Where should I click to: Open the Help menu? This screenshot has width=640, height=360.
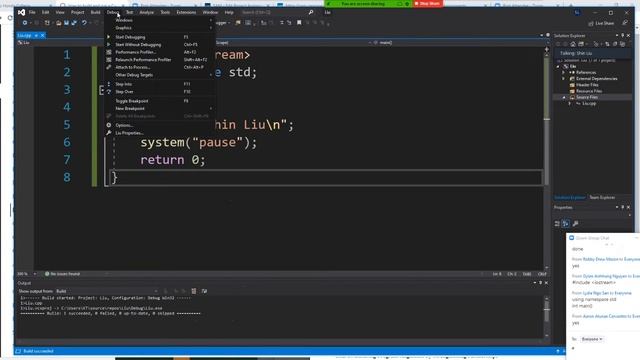pos(229,12)
